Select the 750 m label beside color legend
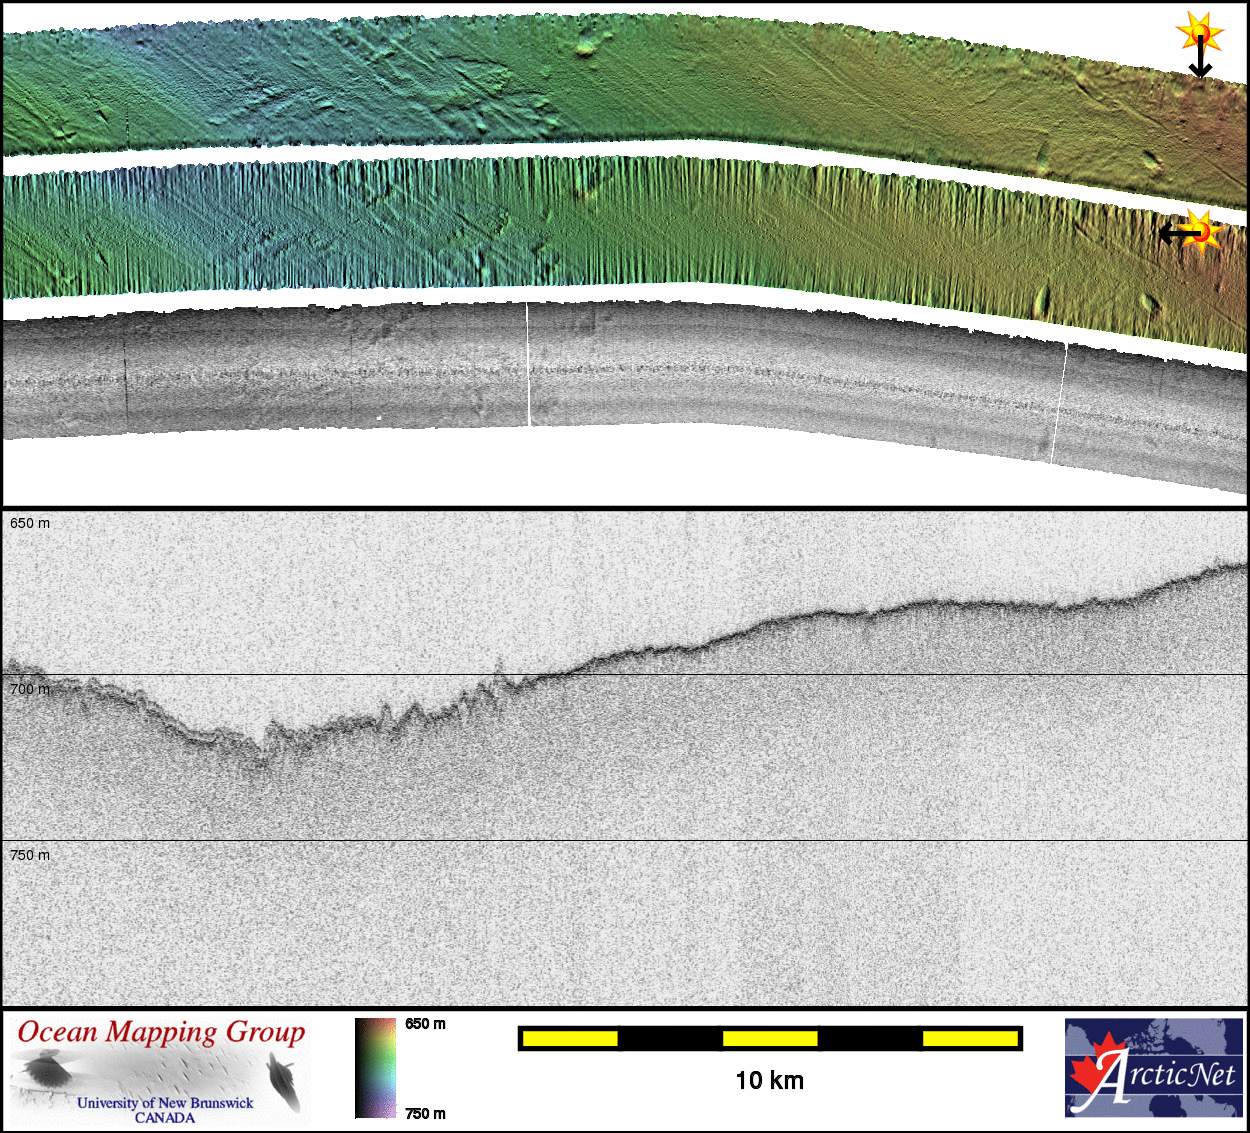This screenshot has height=1133, width=1250. click(x=425, y=1114)
